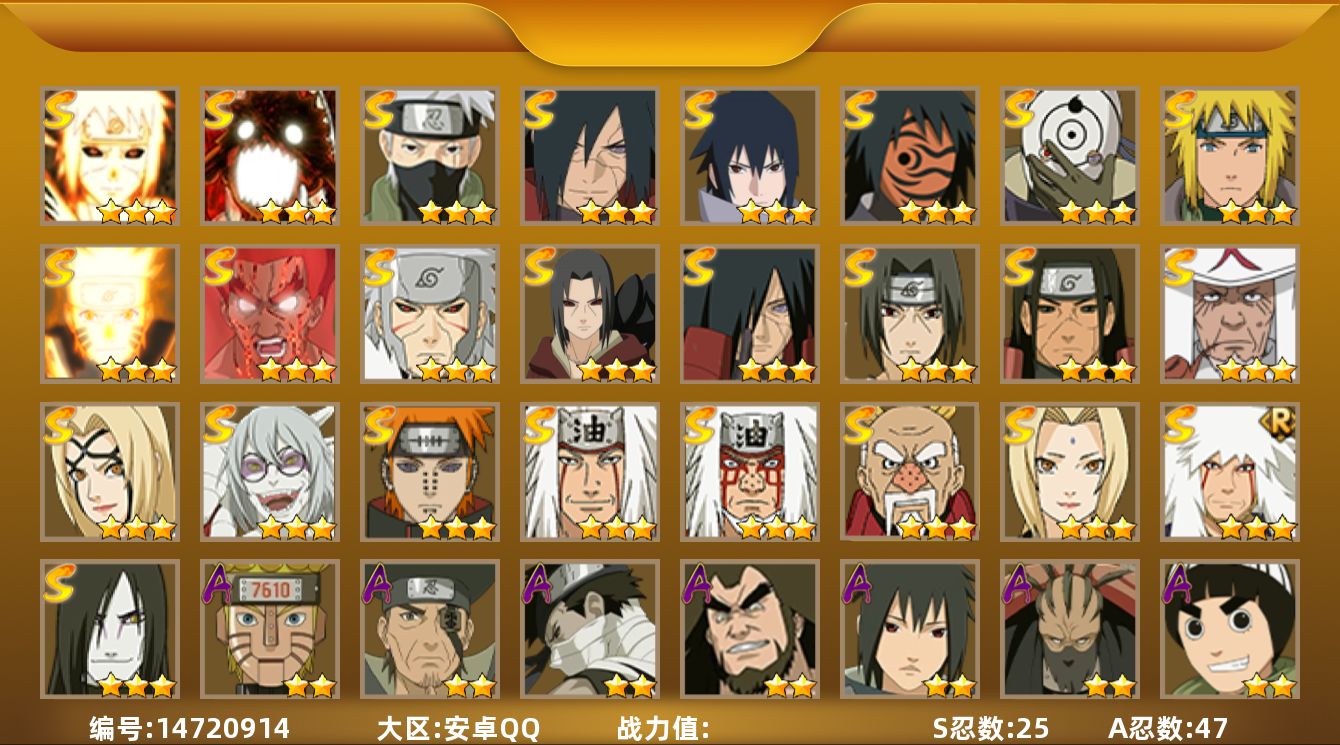
Task: Select the orange-haired Pain portrait
Action: pyautogui.click(x=429, y=471)
